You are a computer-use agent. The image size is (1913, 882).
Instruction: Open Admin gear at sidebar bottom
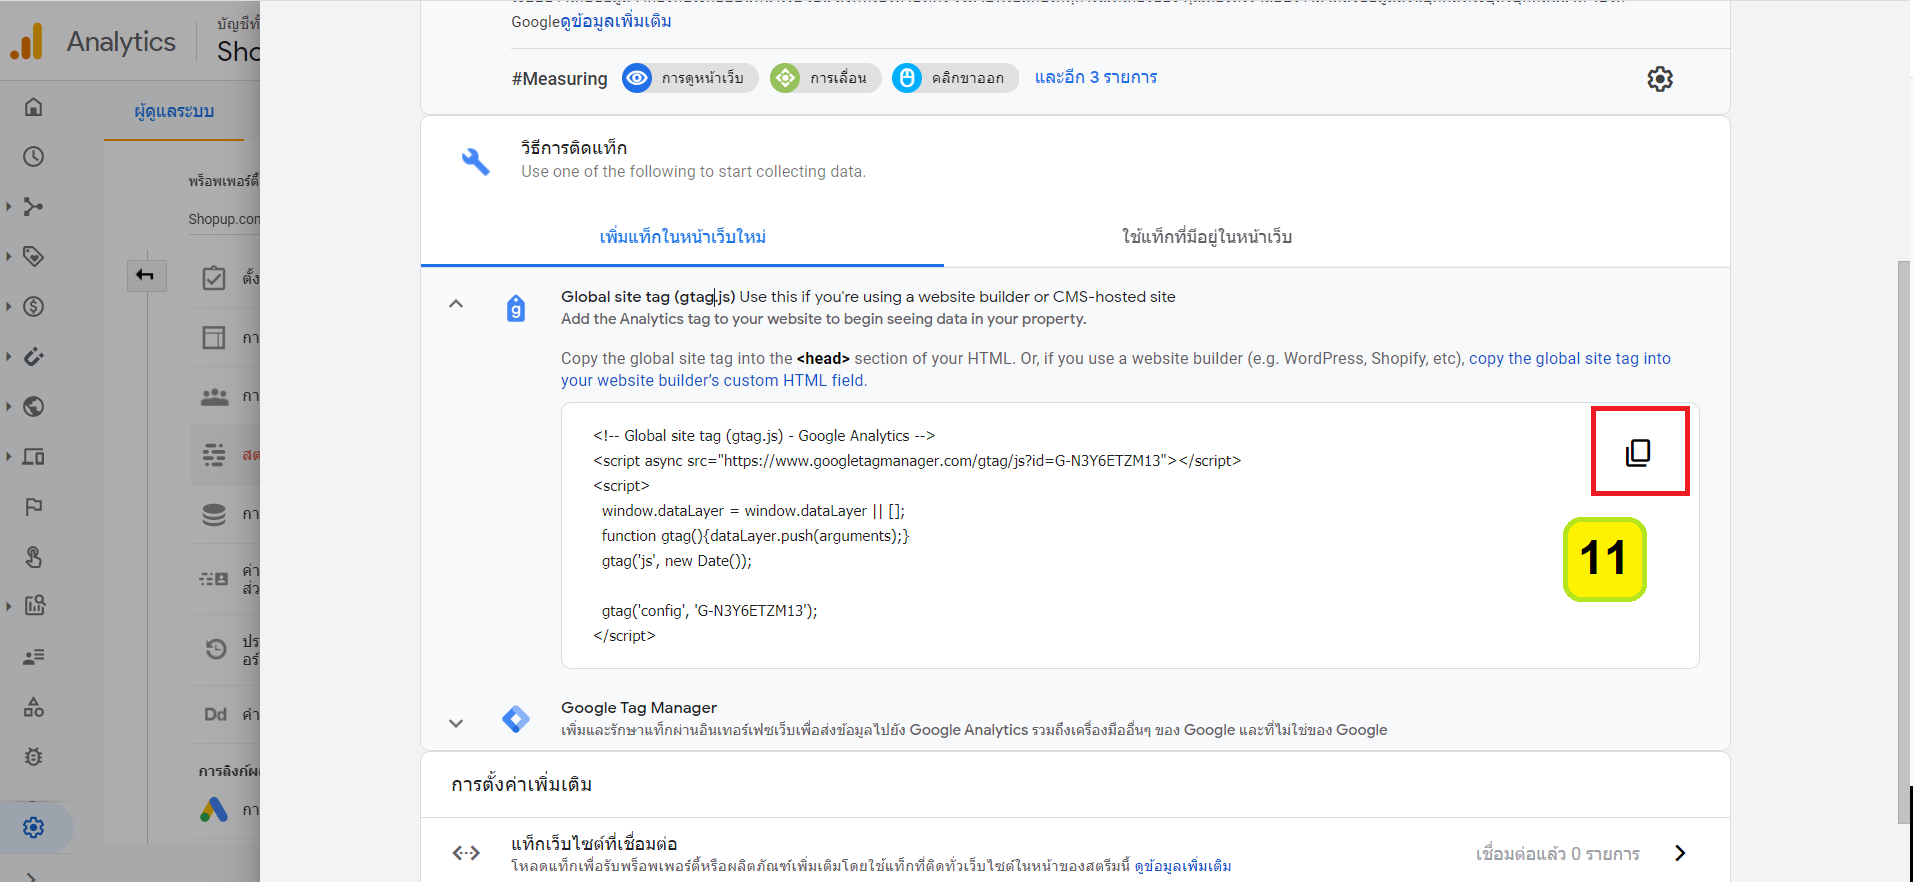click(34, 828)
